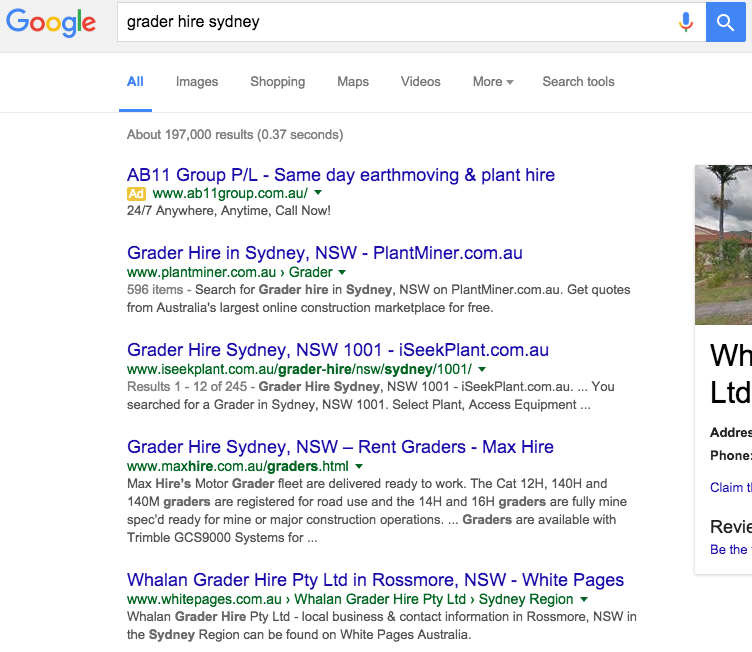Click the 24/7 Anywhere, Anytime, Call Now! text

pos(229,211)
